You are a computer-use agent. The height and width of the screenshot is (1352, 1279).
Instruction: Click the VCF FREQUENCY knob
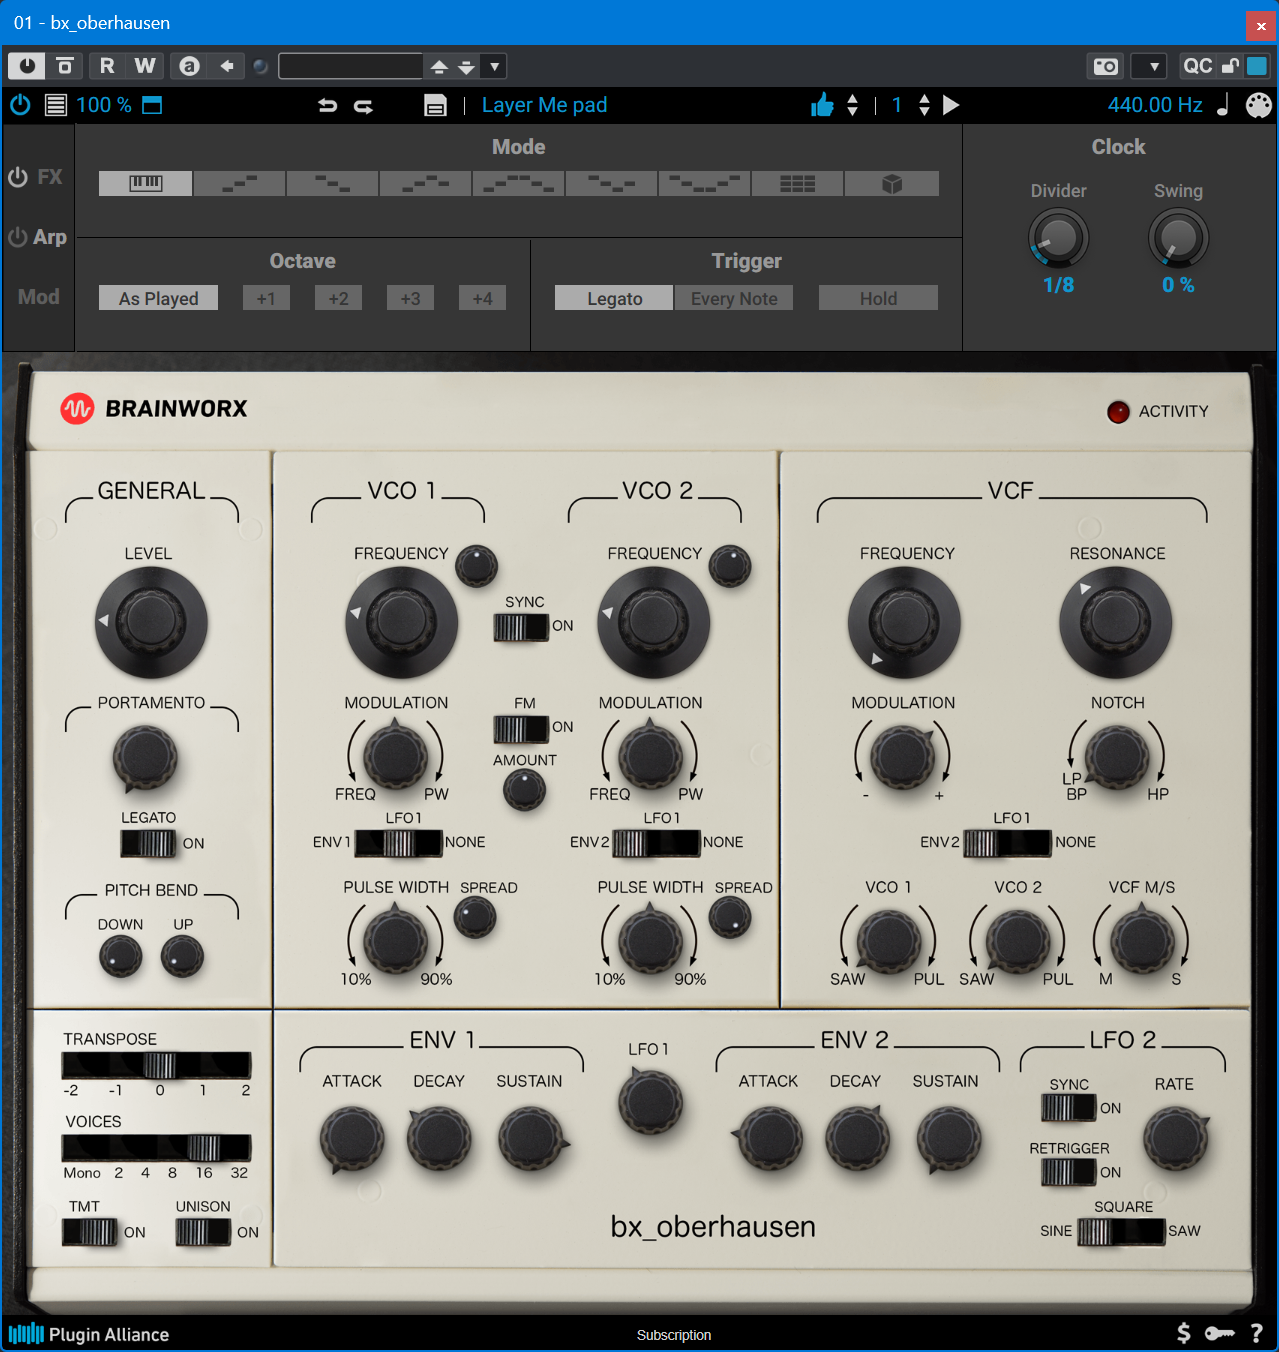pyautogui.click(x=904, y=623)
